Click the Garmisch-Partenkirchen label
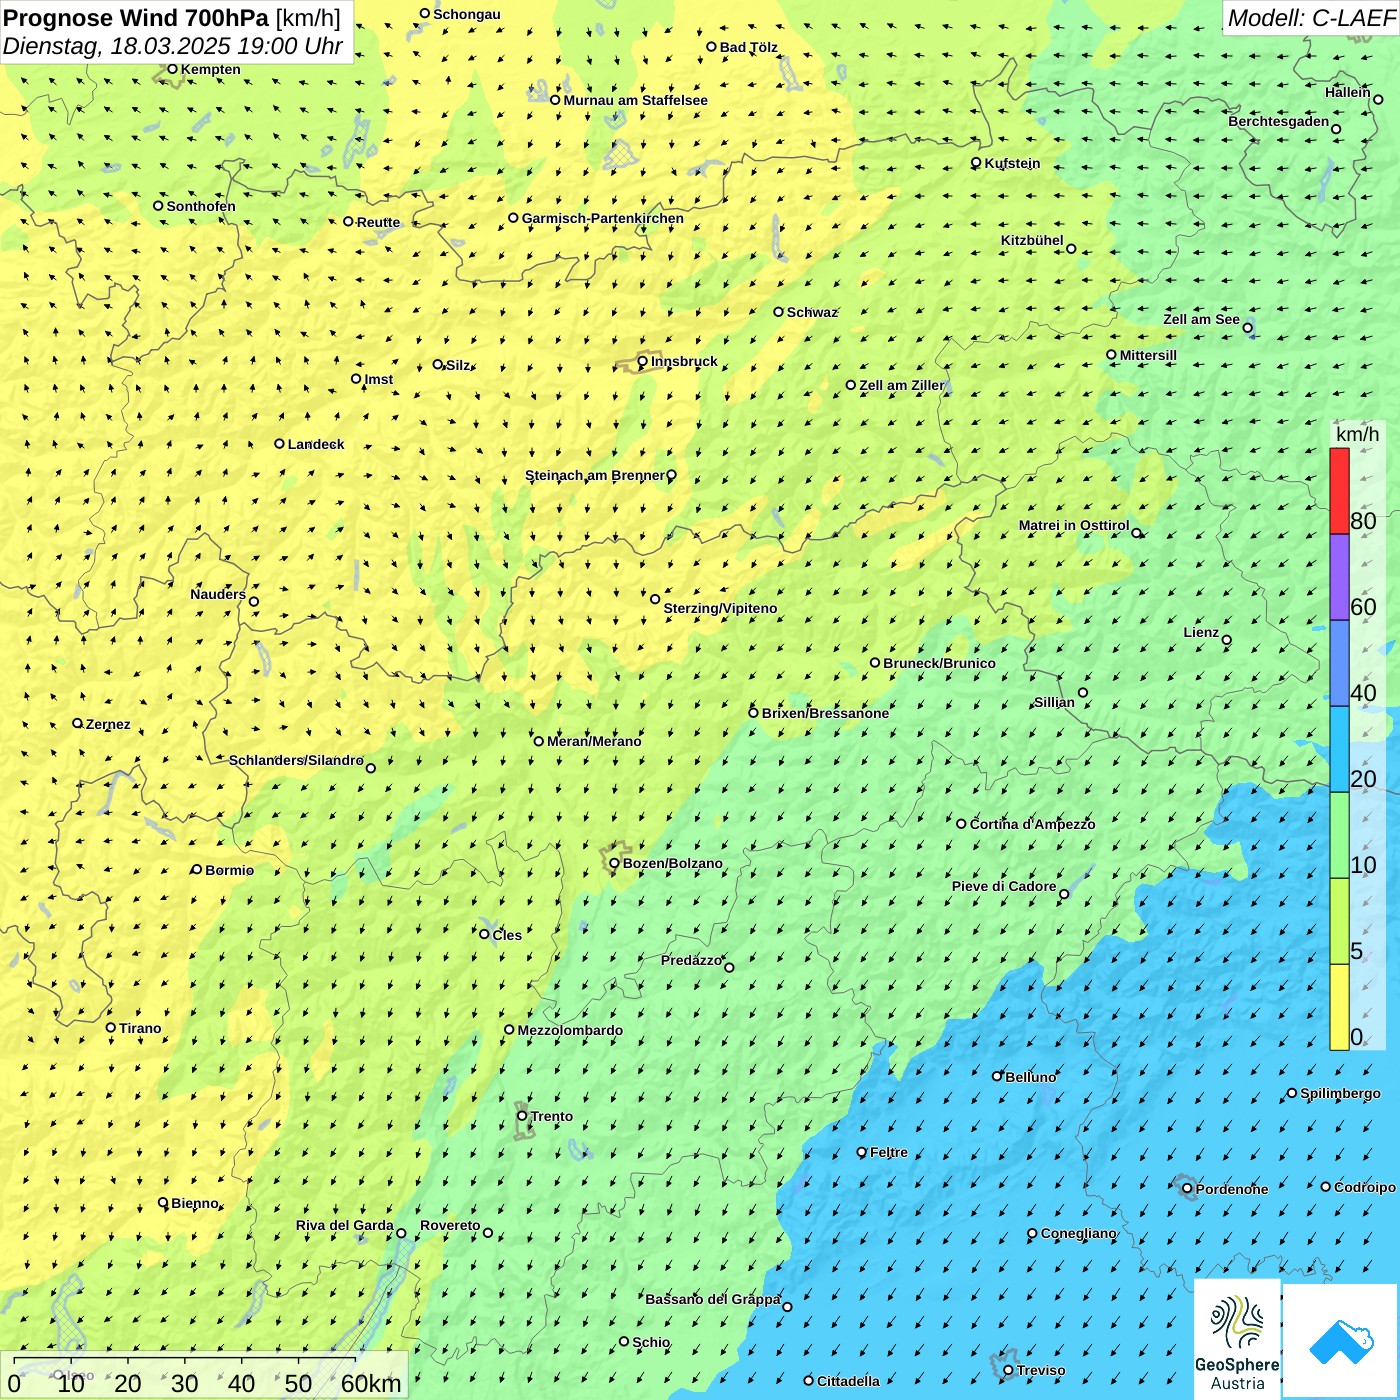The height and width of the screenshot is (1400, 1400). 603,218
